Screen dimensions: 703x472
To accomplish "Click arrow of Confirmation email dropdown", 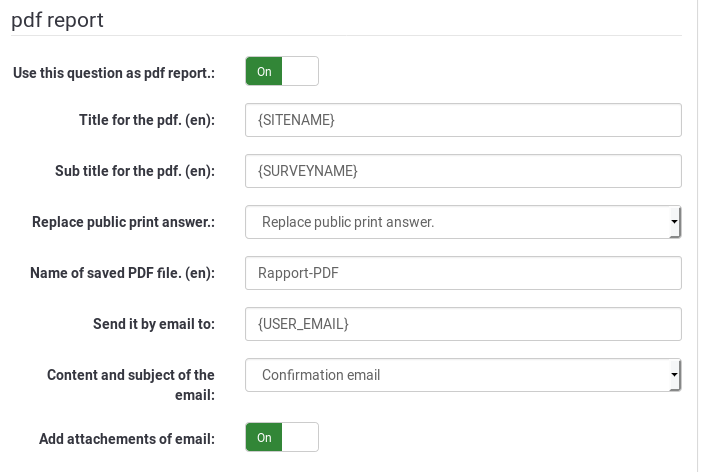I will [x=674, y=375].
